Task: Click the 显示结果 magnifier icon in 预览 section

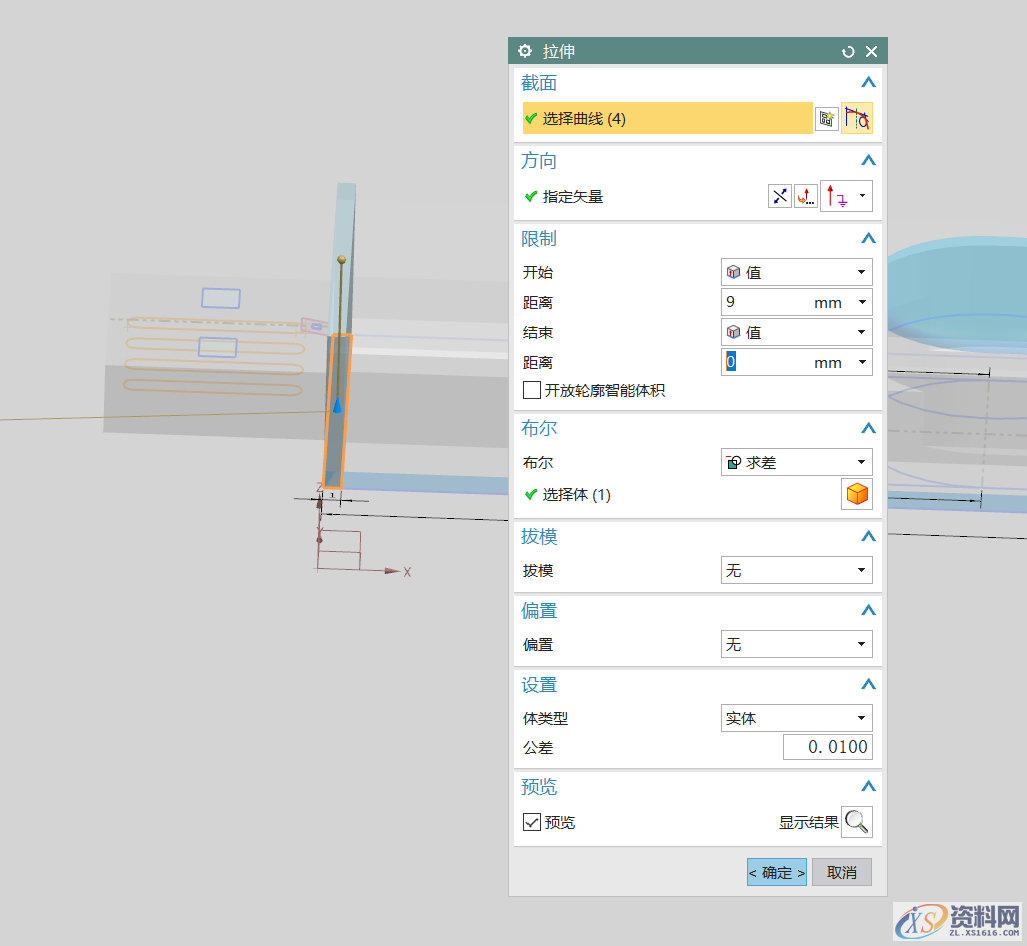Action: pyautogui.click(x=857, y=821)
